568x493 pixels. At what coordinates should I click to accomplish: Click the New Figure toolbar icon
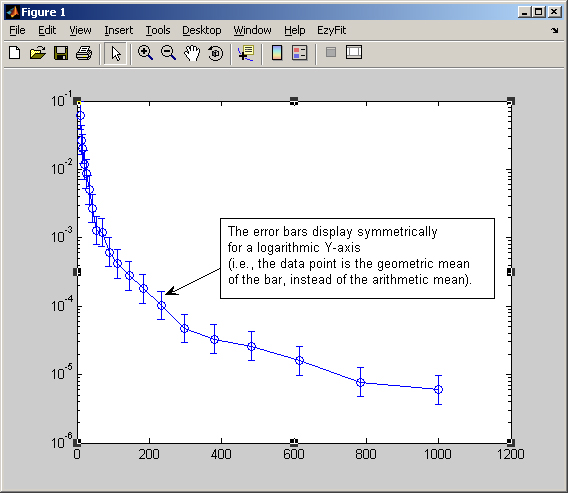coord(14,53)
